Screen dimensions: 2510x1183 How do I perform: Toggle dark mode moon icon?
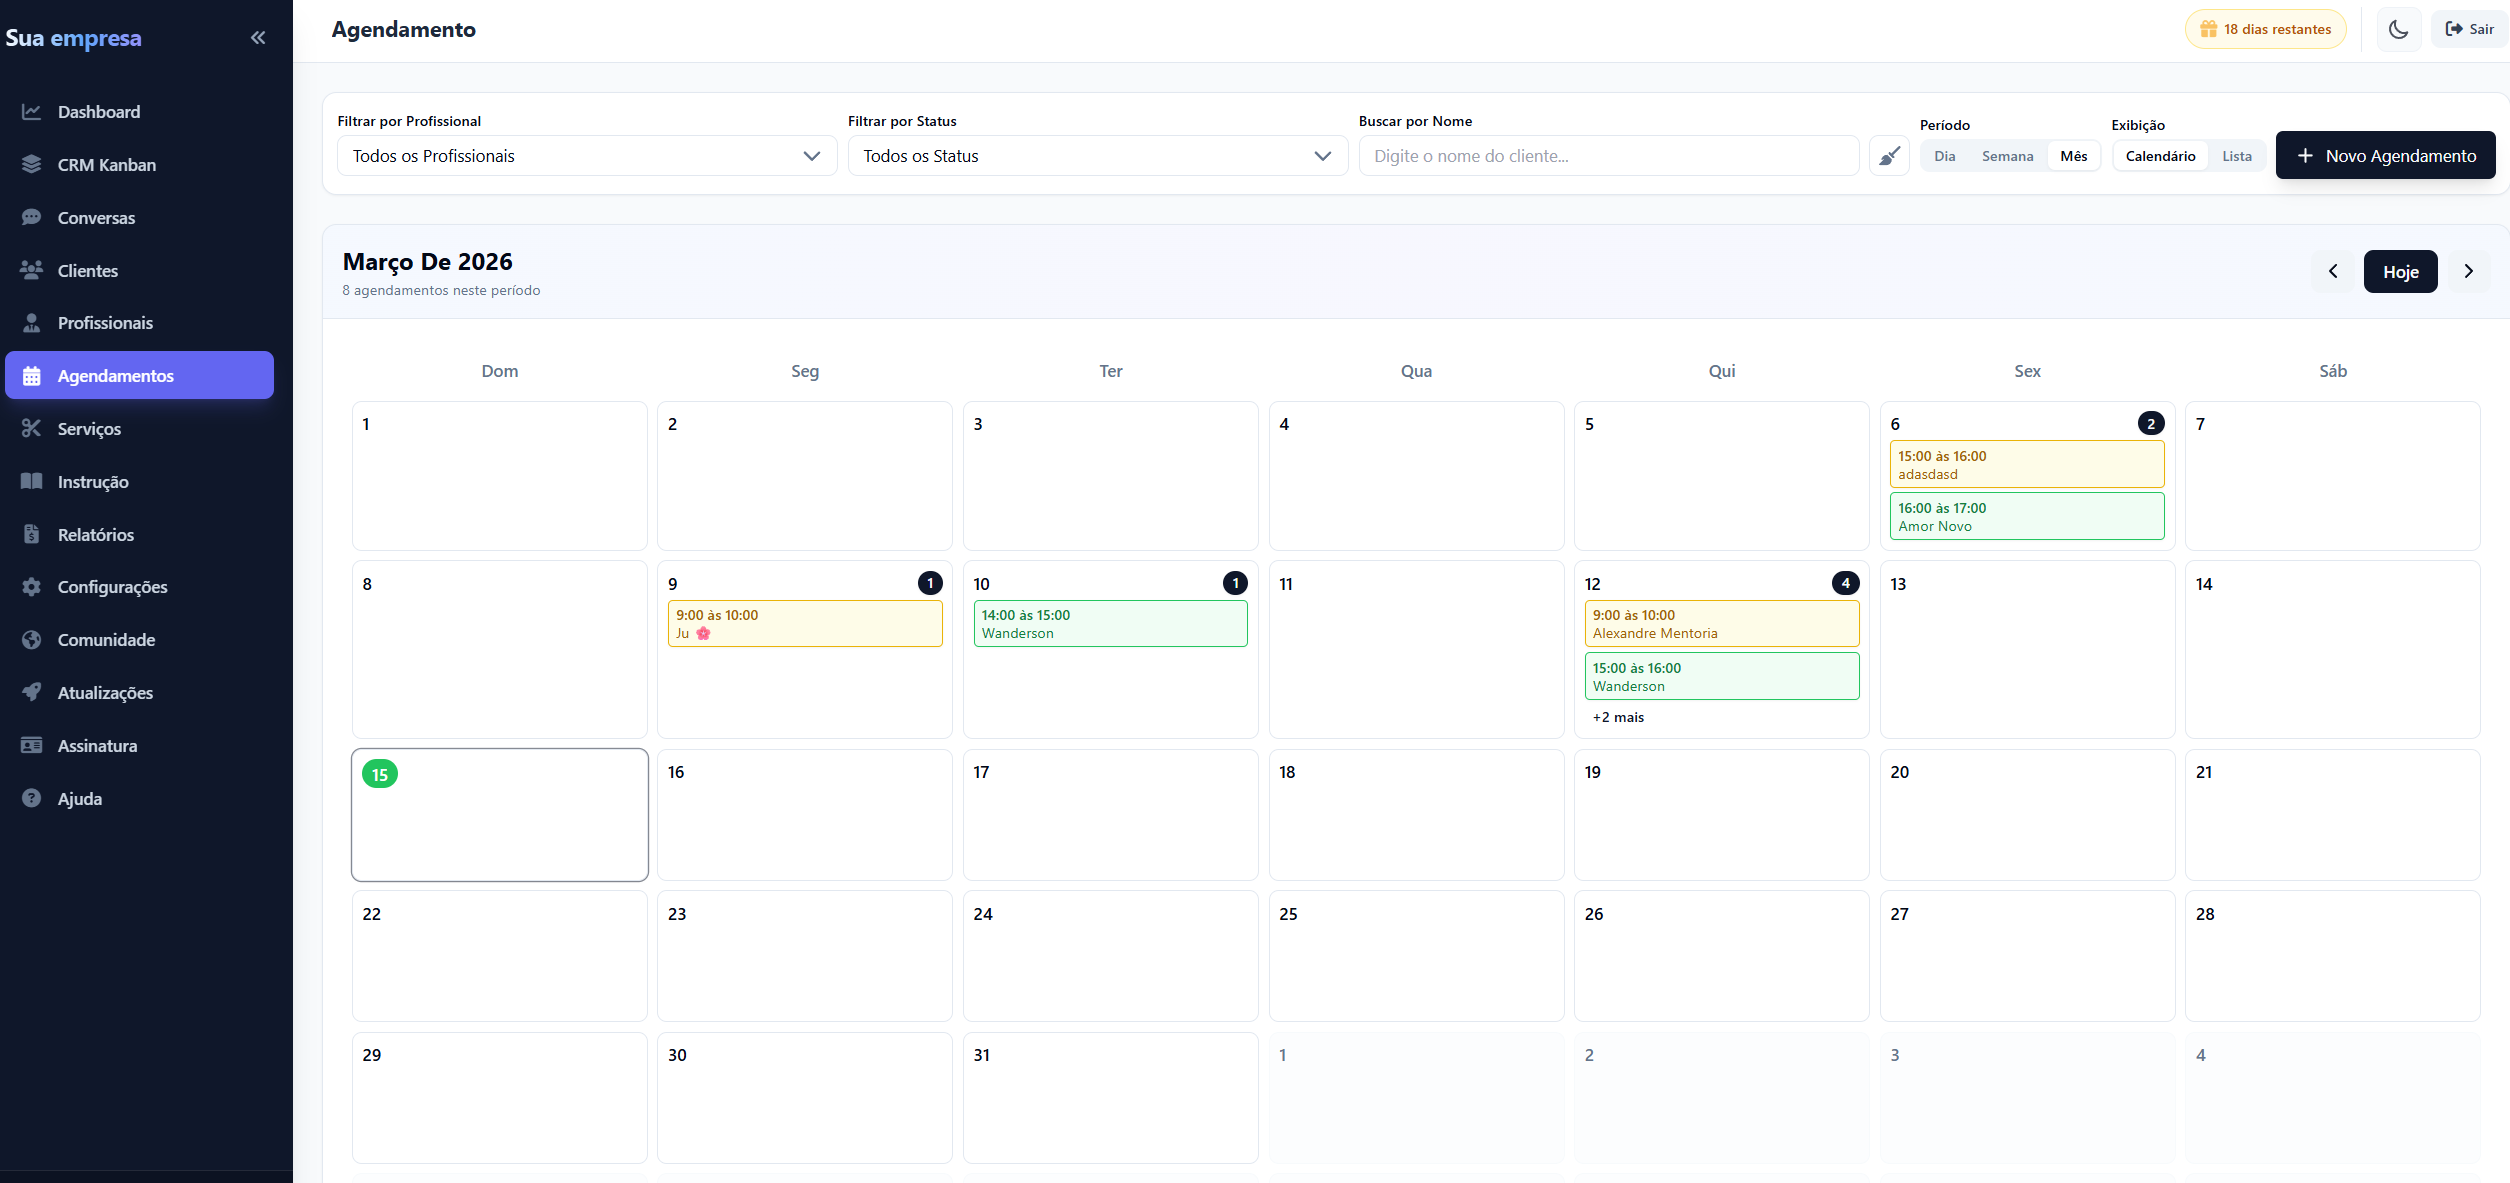[x=2398, y=29]
